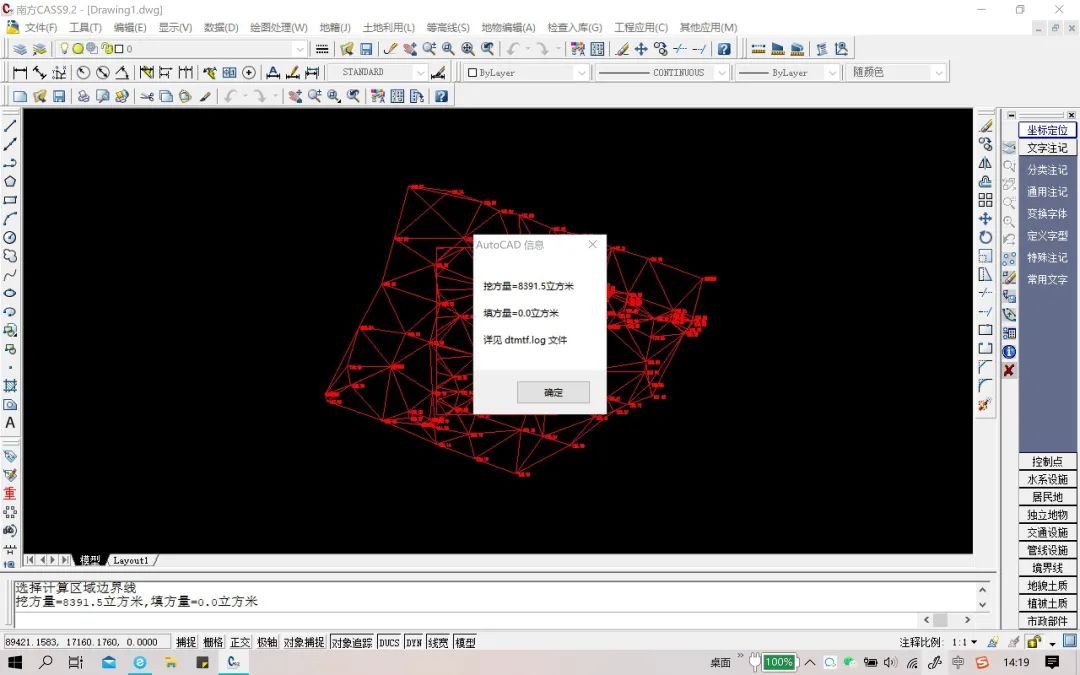
Task: Open 水系设施 feature category
Action: click(1047, 479)
